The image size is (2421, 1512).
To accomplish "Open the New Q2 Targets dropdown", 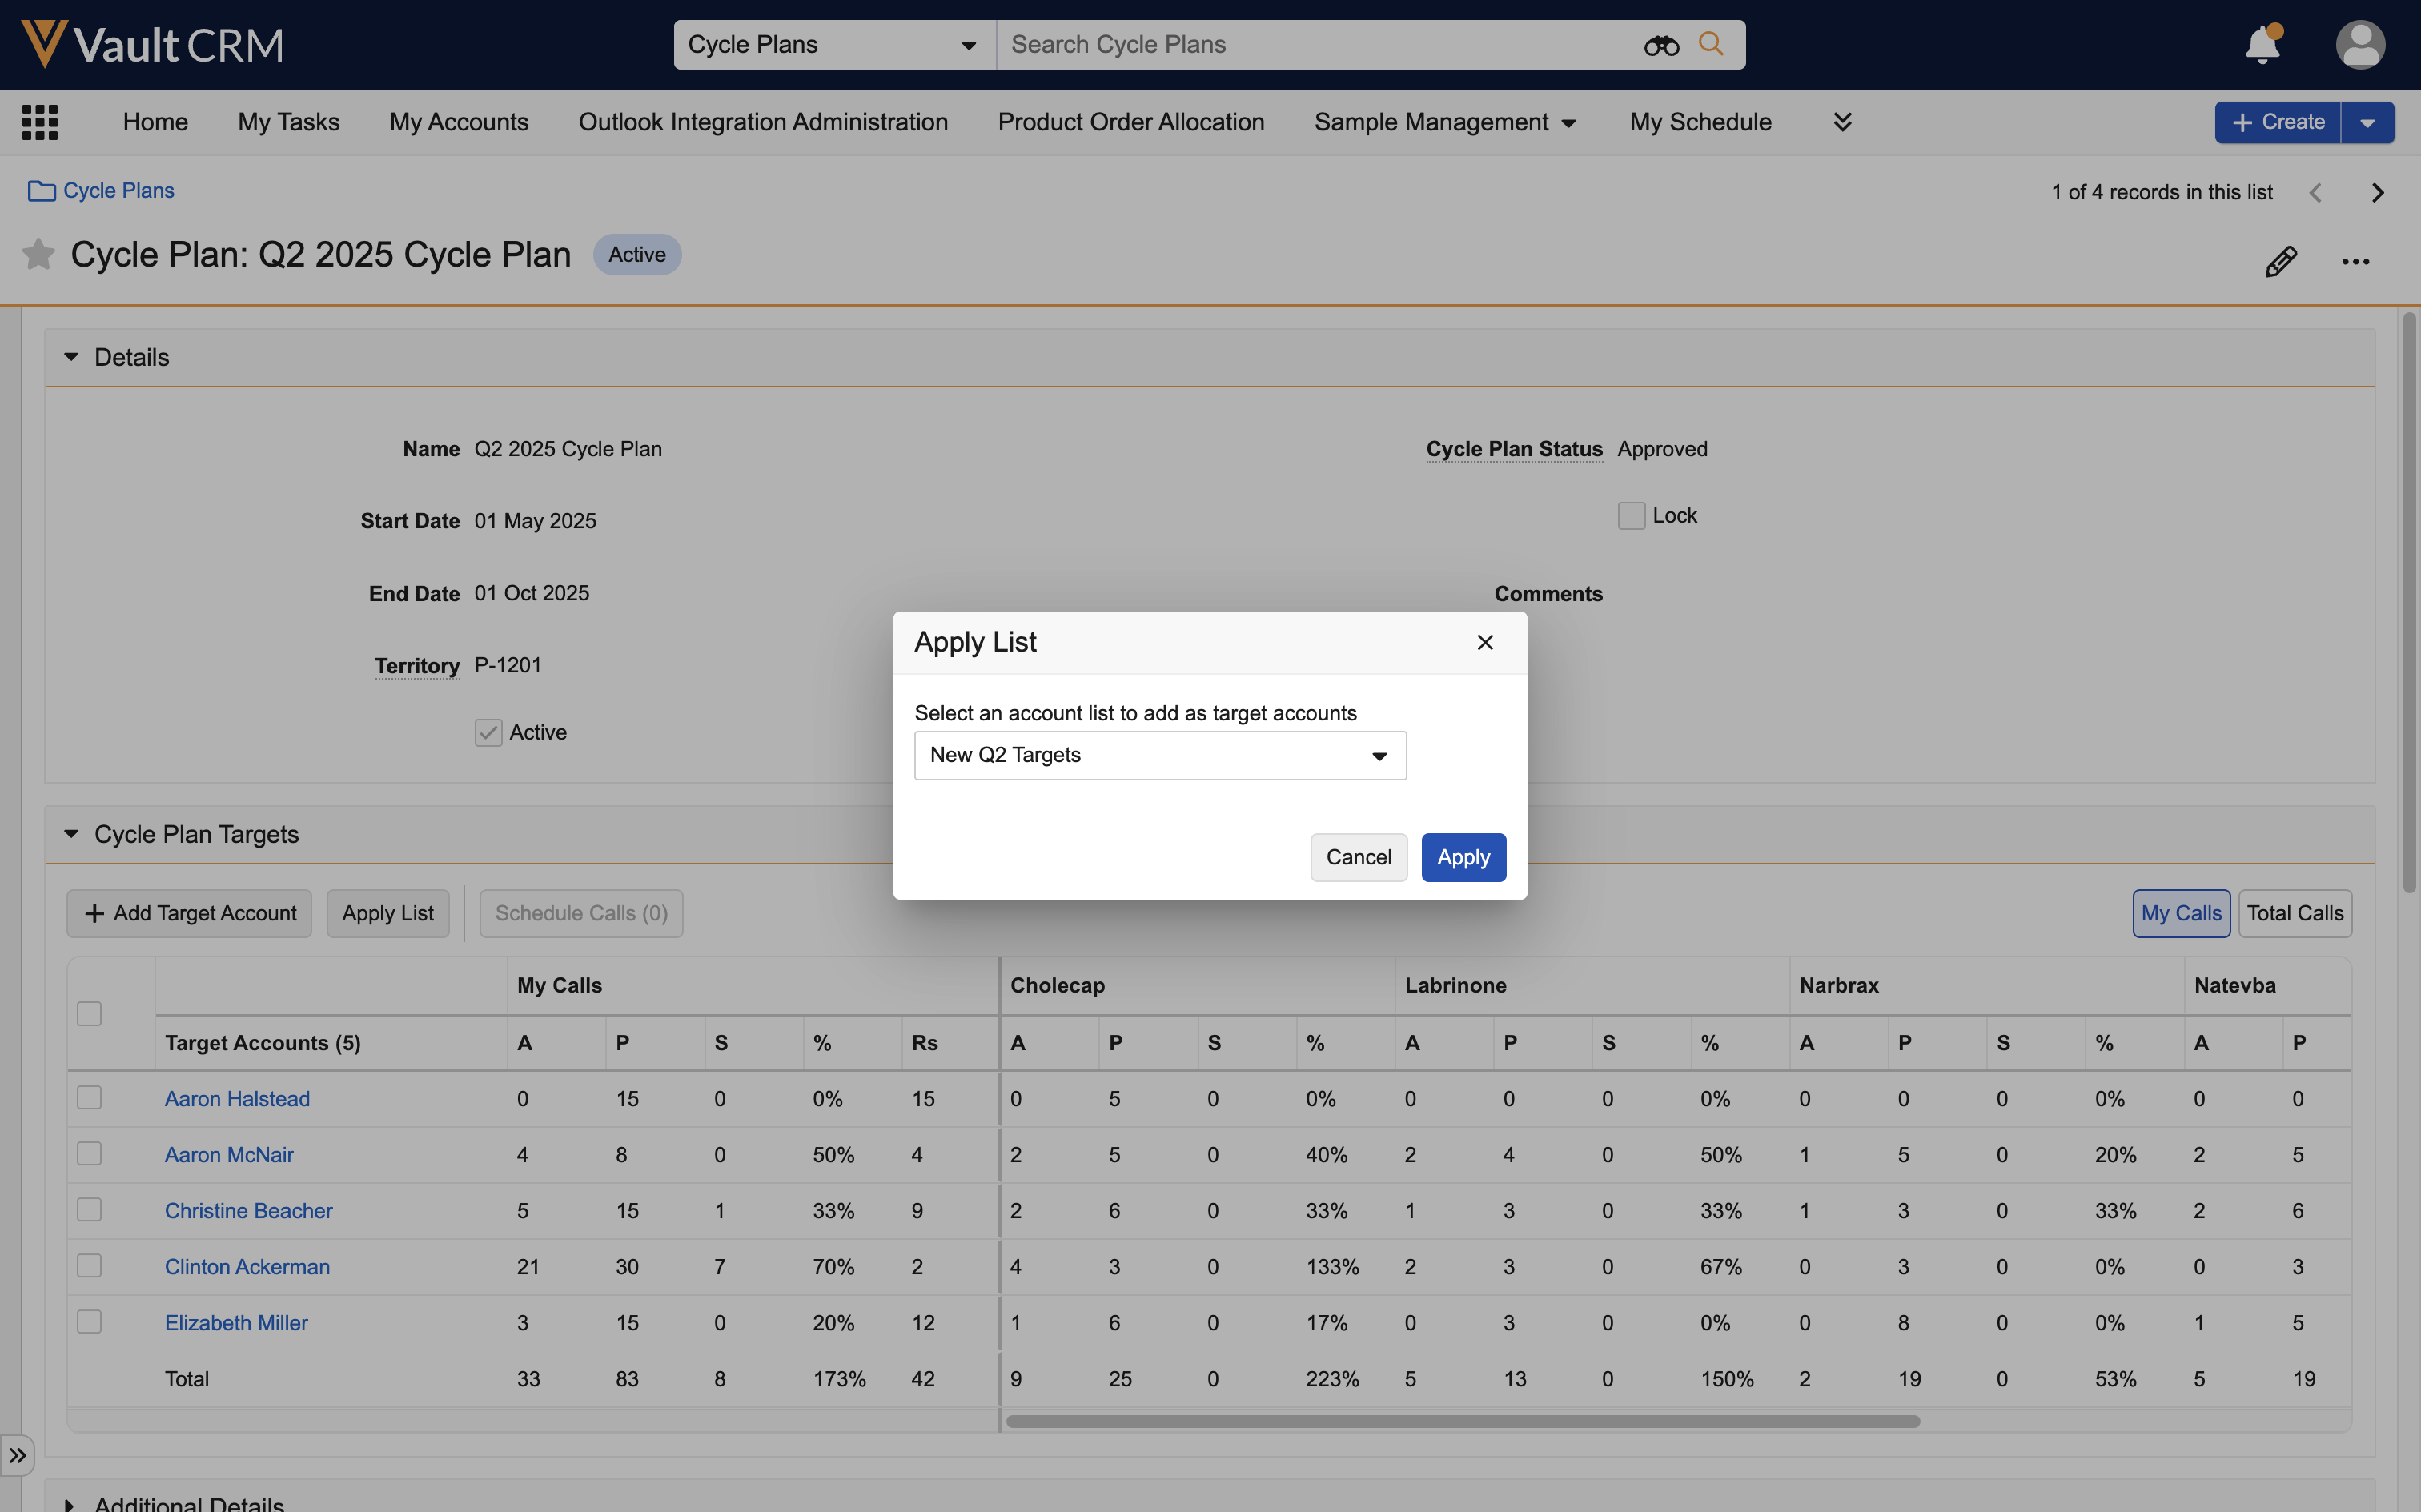I will pos(1160,755).
